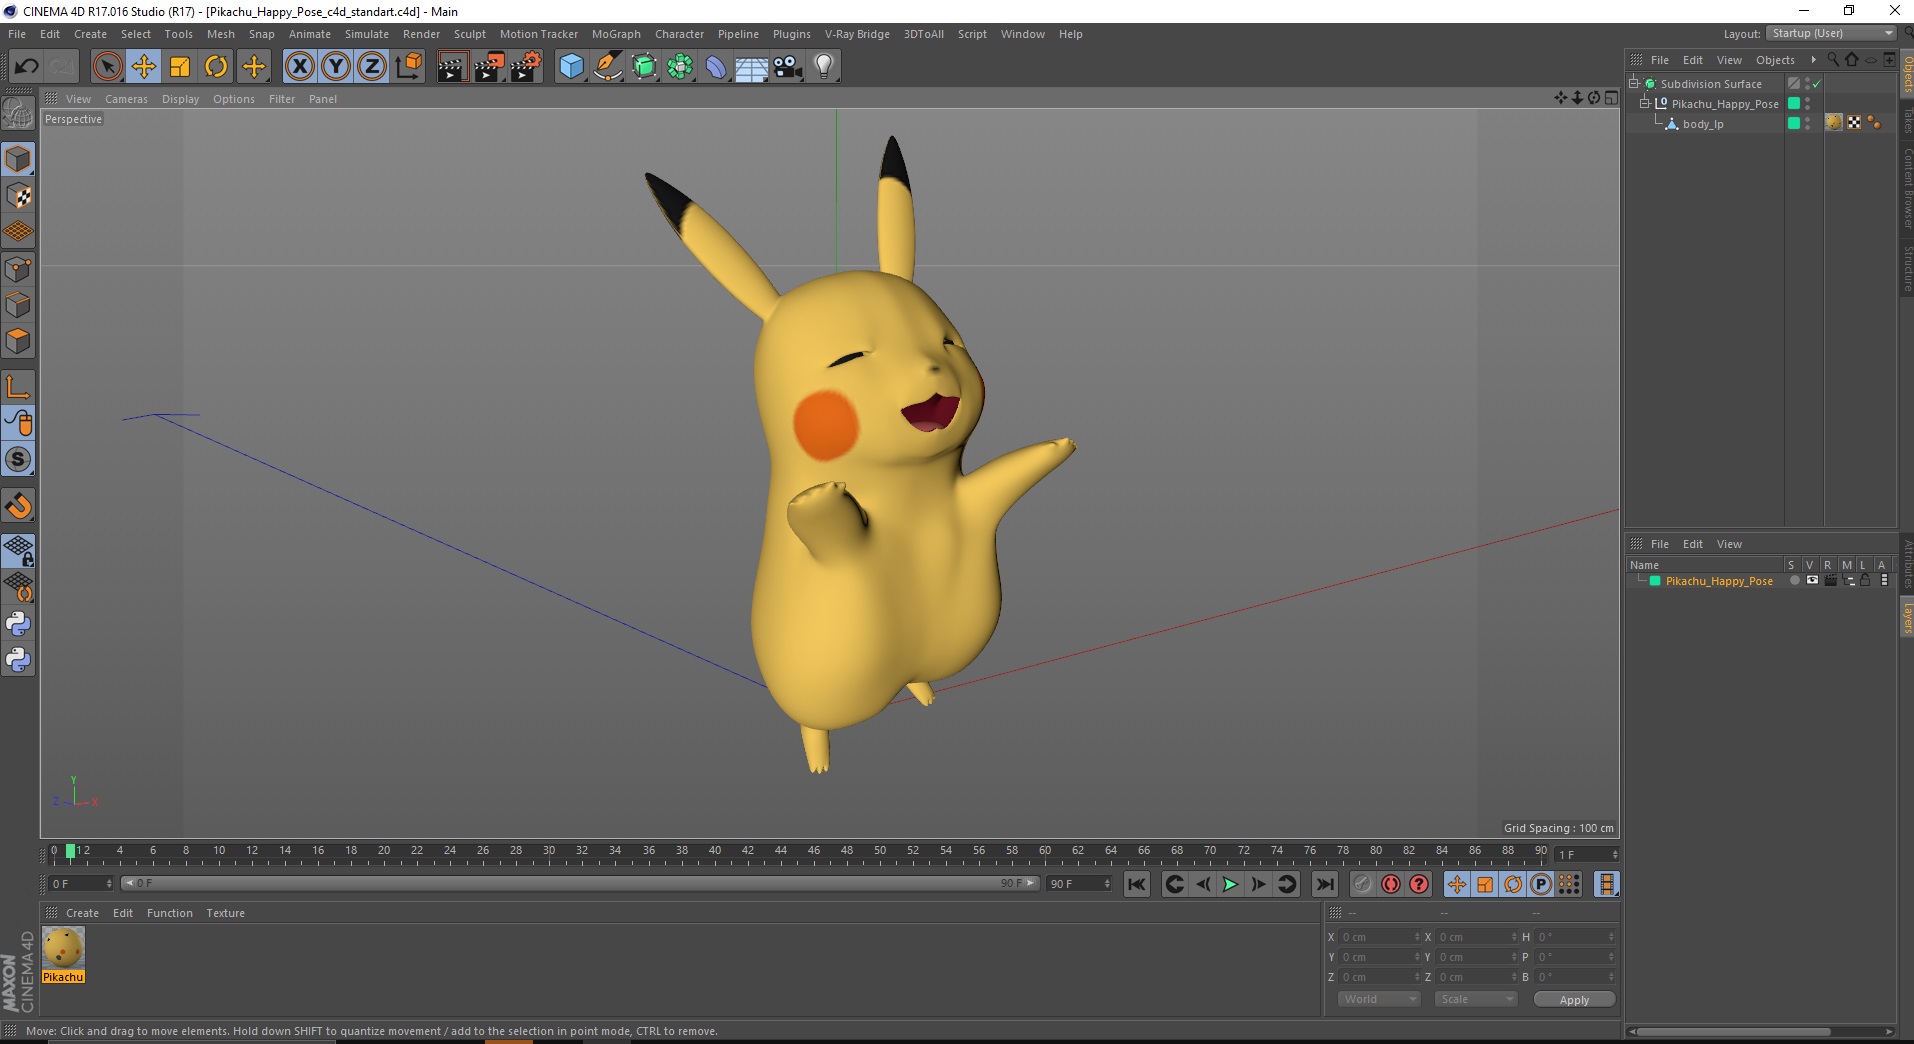1914x1044 pixels.
Task: Go to end of animation
Action: tap(1324, 884)
